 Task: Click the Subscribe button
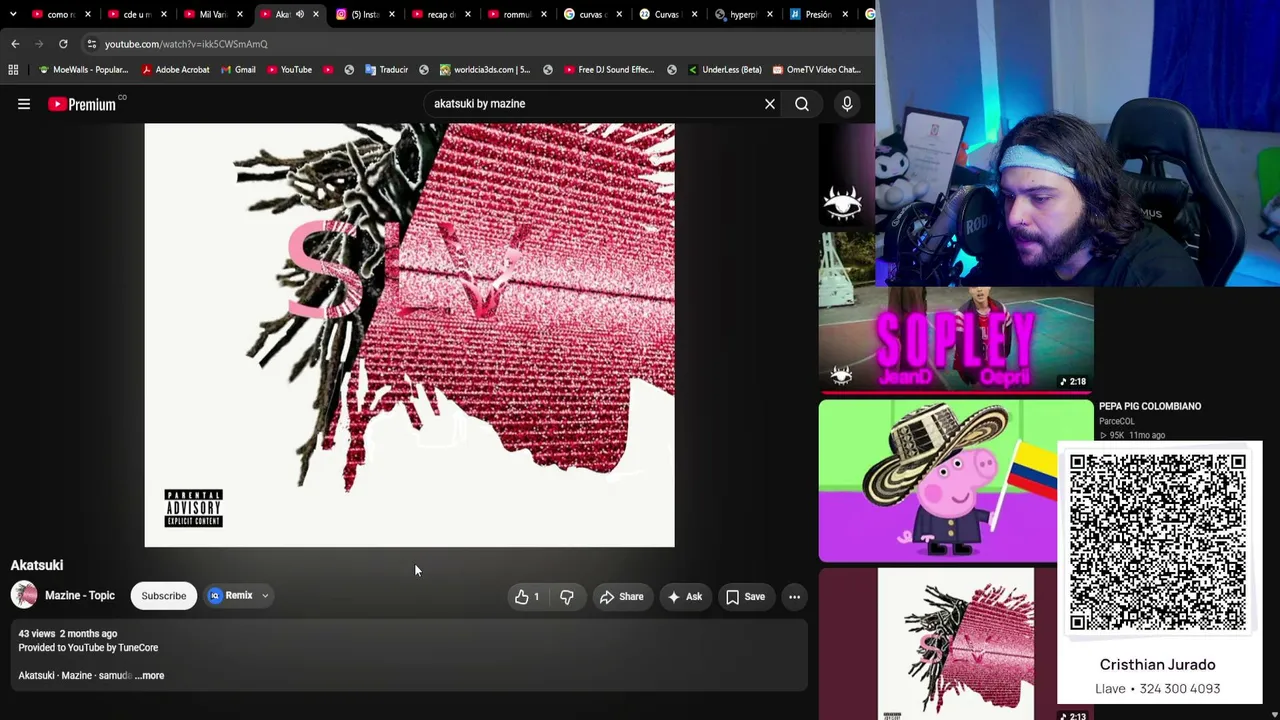[x=164, y=596]
